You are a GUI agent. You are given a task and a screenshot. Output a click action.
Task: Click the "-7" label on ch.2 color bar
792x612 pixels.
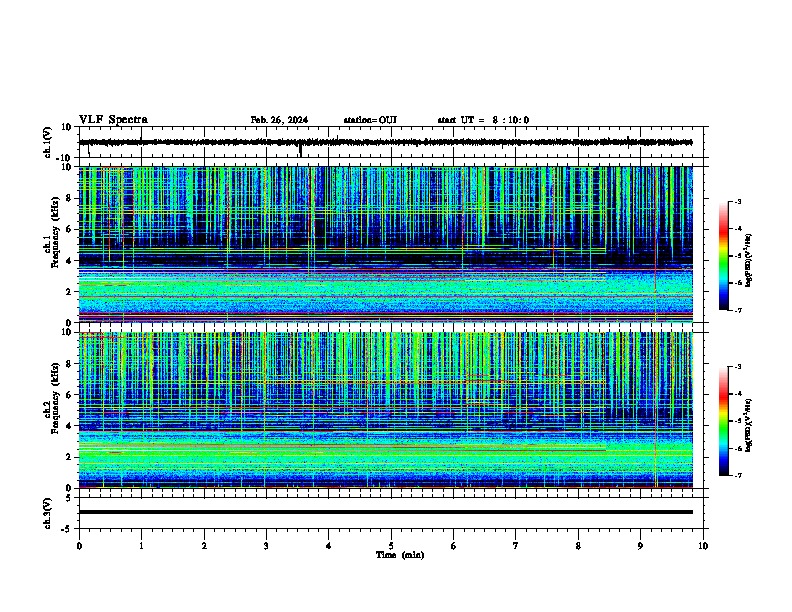tap(737, 475)
